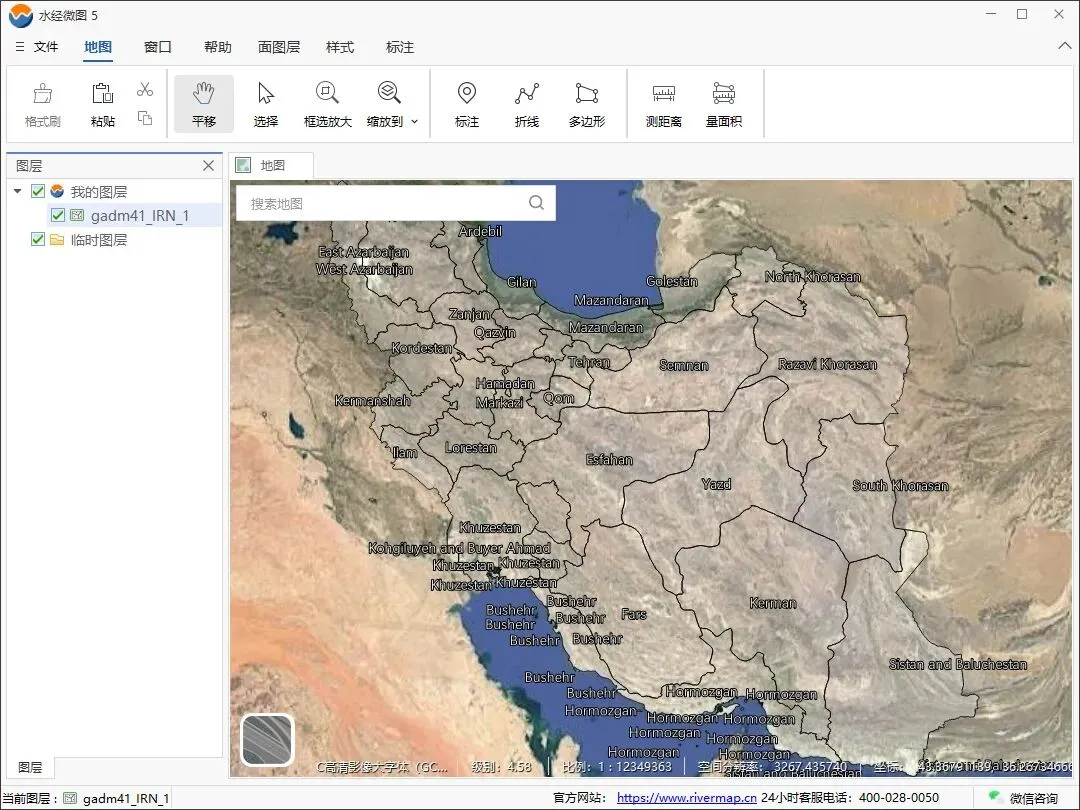Open the 窗口 ribbon tab
The height and width of the screenshot is (810, 1080).
[x=158, y=47]
